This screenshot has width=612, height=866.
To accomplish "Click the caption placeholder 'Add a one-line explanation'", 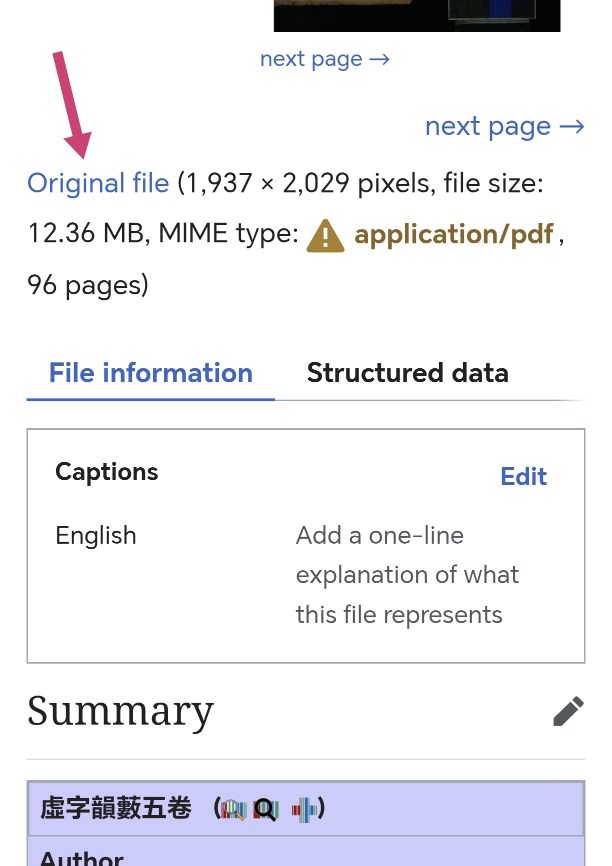I will 407,575.
